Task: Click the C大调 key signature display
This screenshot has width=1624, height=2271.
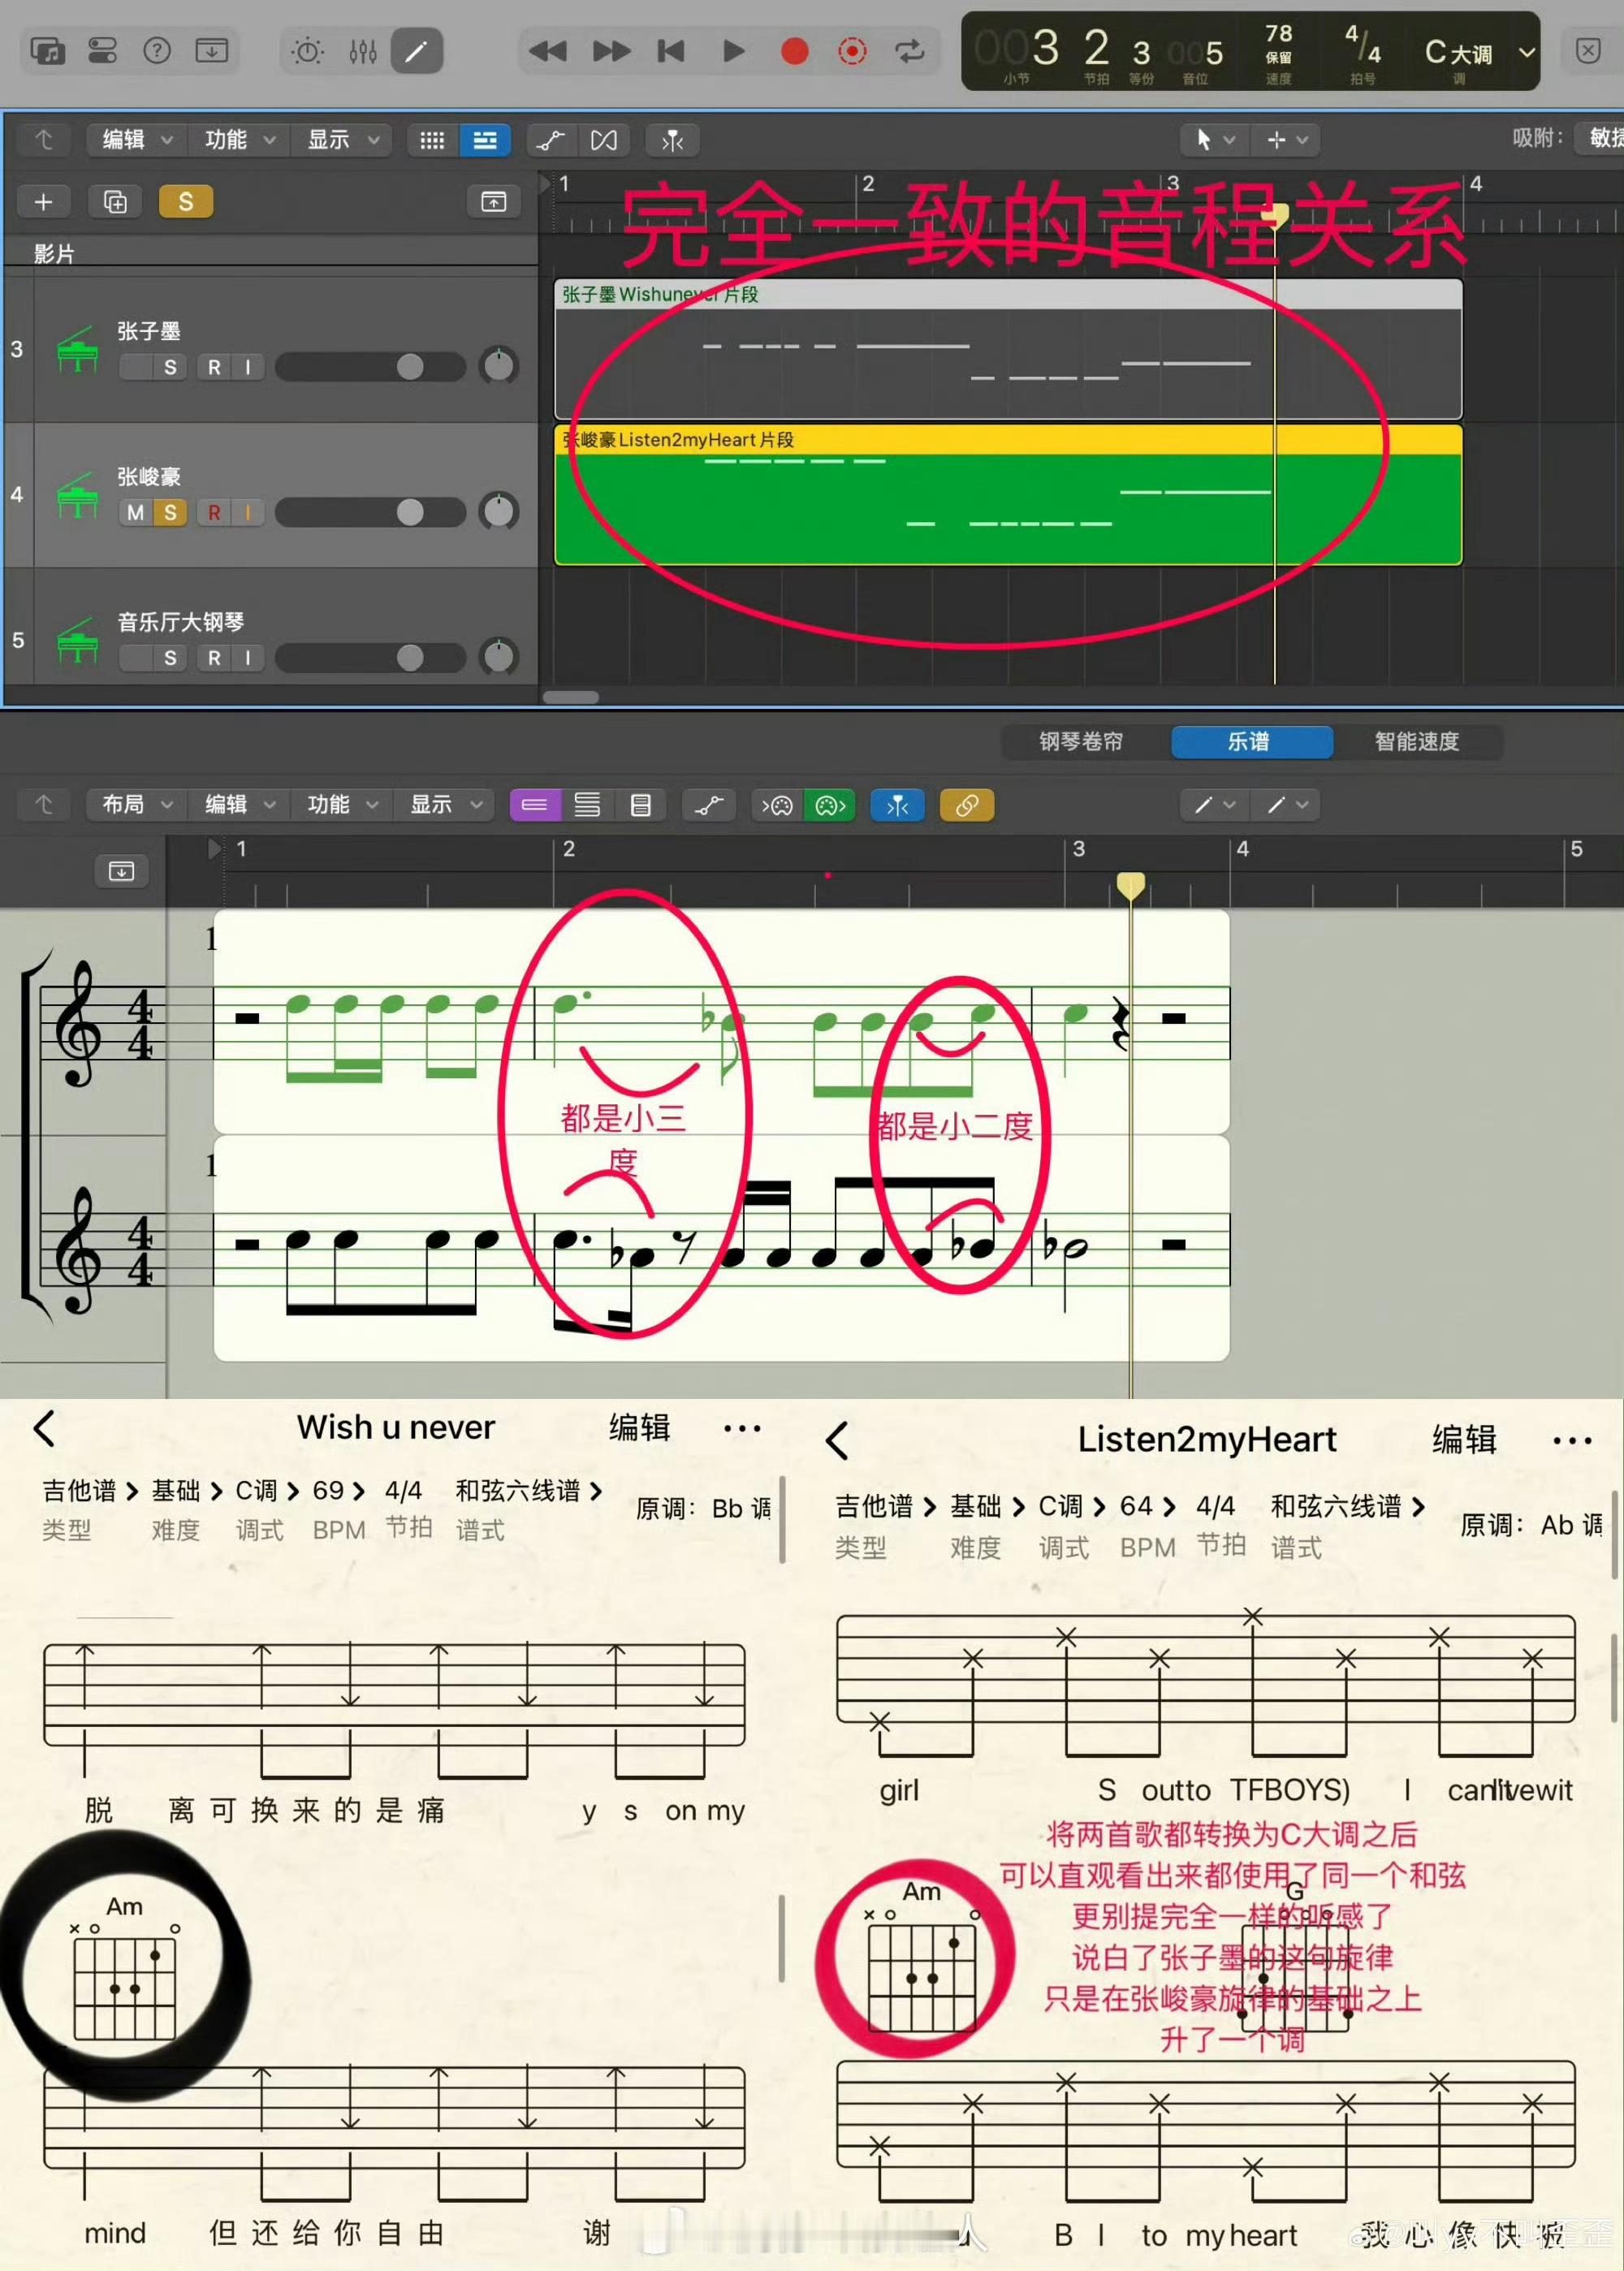Action: tap(1458, 52)
